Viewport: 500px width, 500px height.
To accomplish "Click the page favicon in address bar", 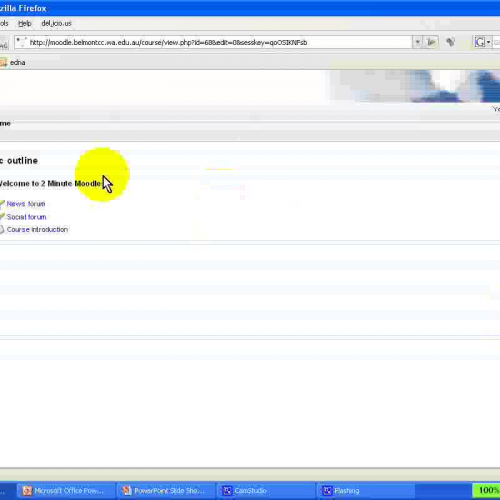I will (x=21, y=42).
